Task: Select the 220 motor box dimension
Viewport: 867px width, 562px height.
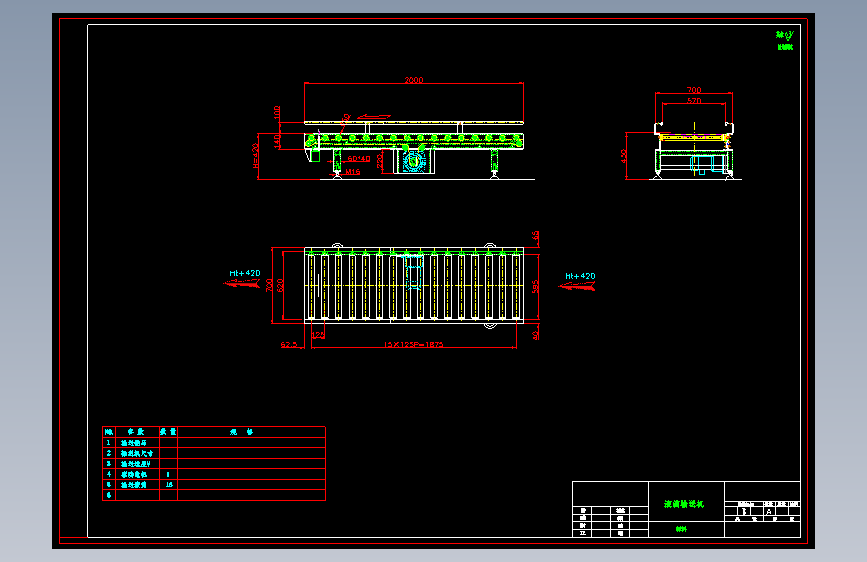Action: (x=379, y=160)
